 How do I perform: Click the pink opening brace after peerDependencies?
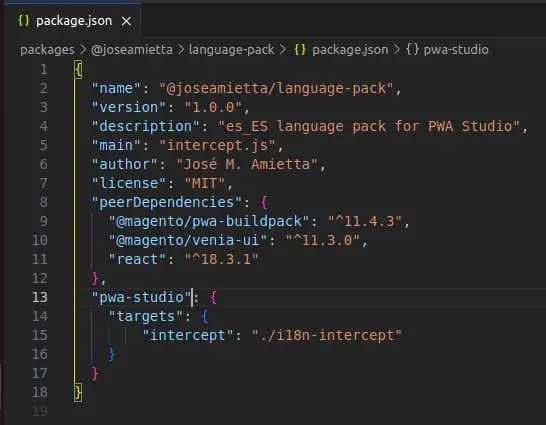point(265,202)
